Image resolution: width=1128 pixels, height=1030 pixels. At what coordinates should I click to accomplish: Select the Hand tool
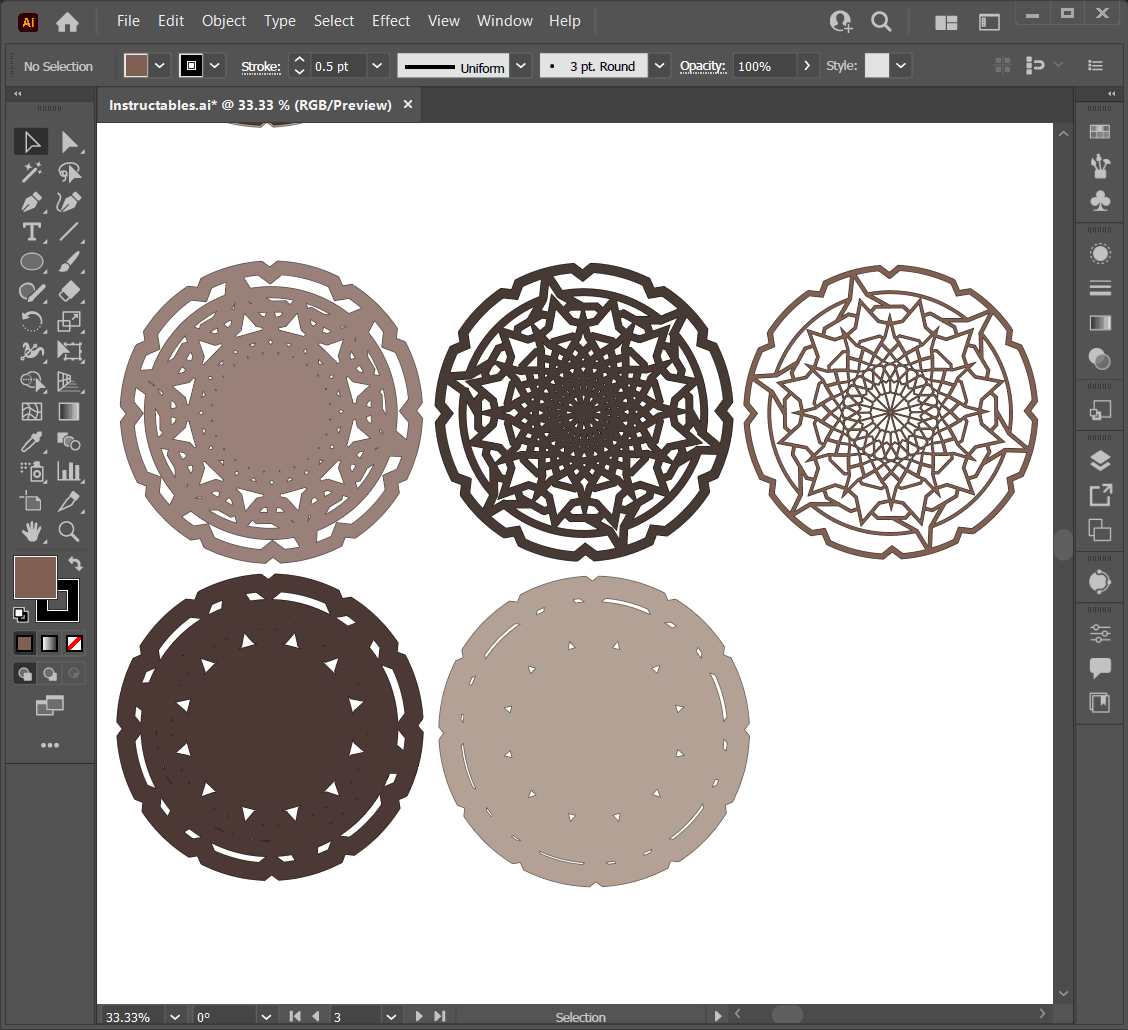pos(31,532)
